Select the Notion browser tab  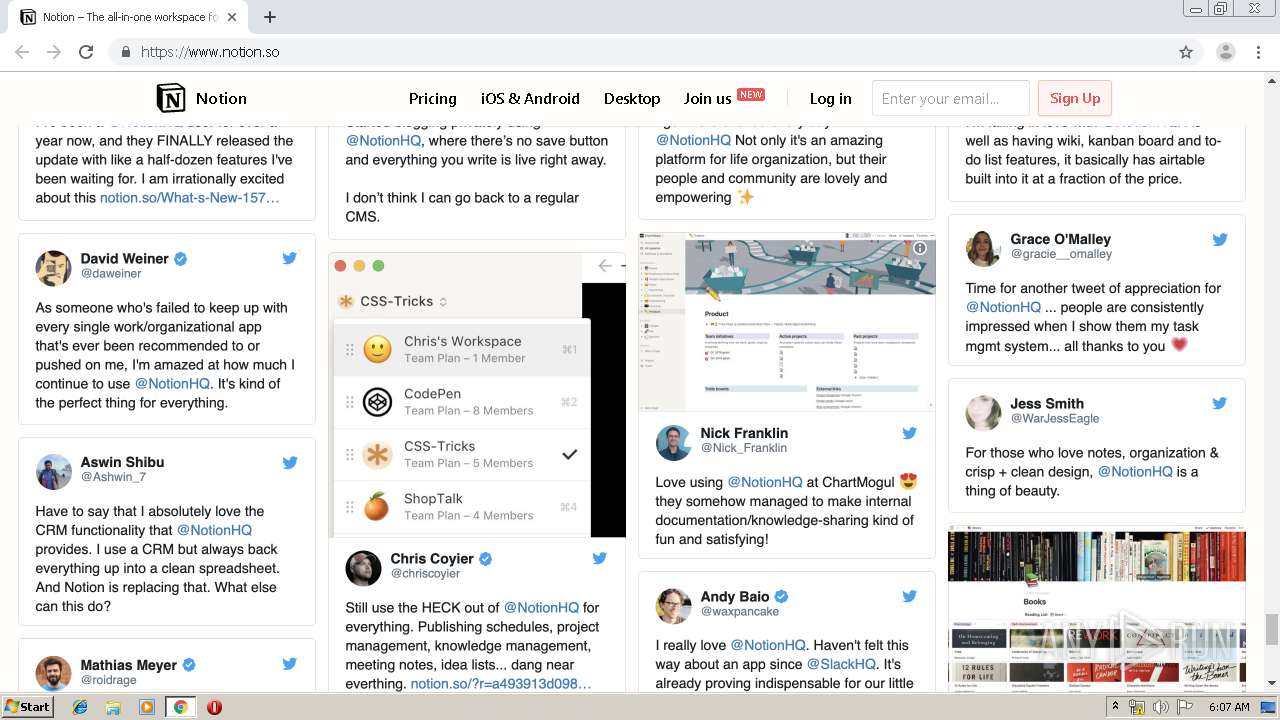coord(132,17)
